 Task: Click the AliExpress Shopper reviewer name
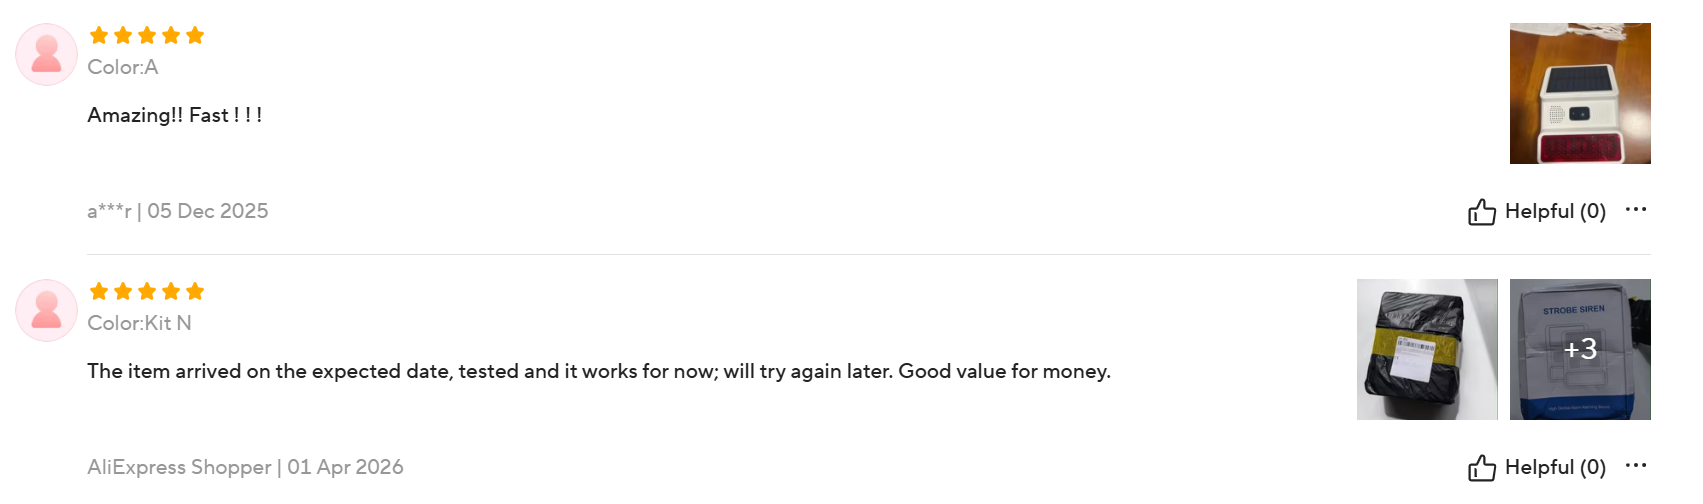(x=179, y=468)
